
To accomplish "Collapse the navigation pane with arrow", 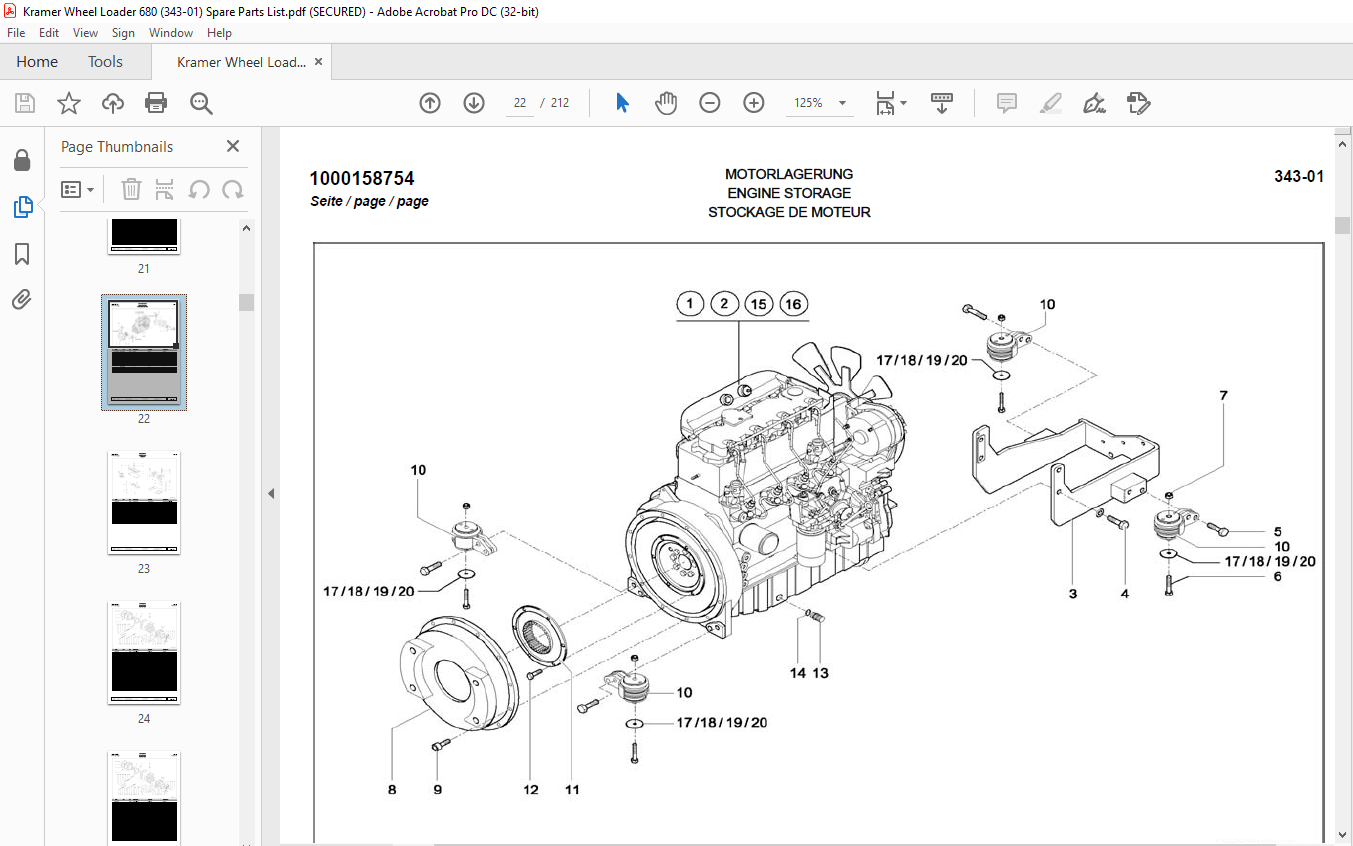I will [271, 493].
